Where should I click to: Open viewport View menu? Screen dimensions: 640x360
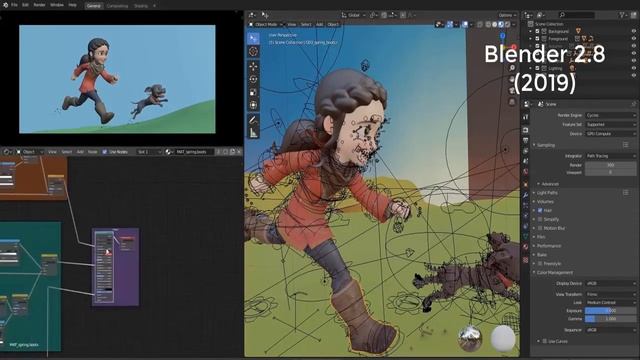click(x=291, y=24)
